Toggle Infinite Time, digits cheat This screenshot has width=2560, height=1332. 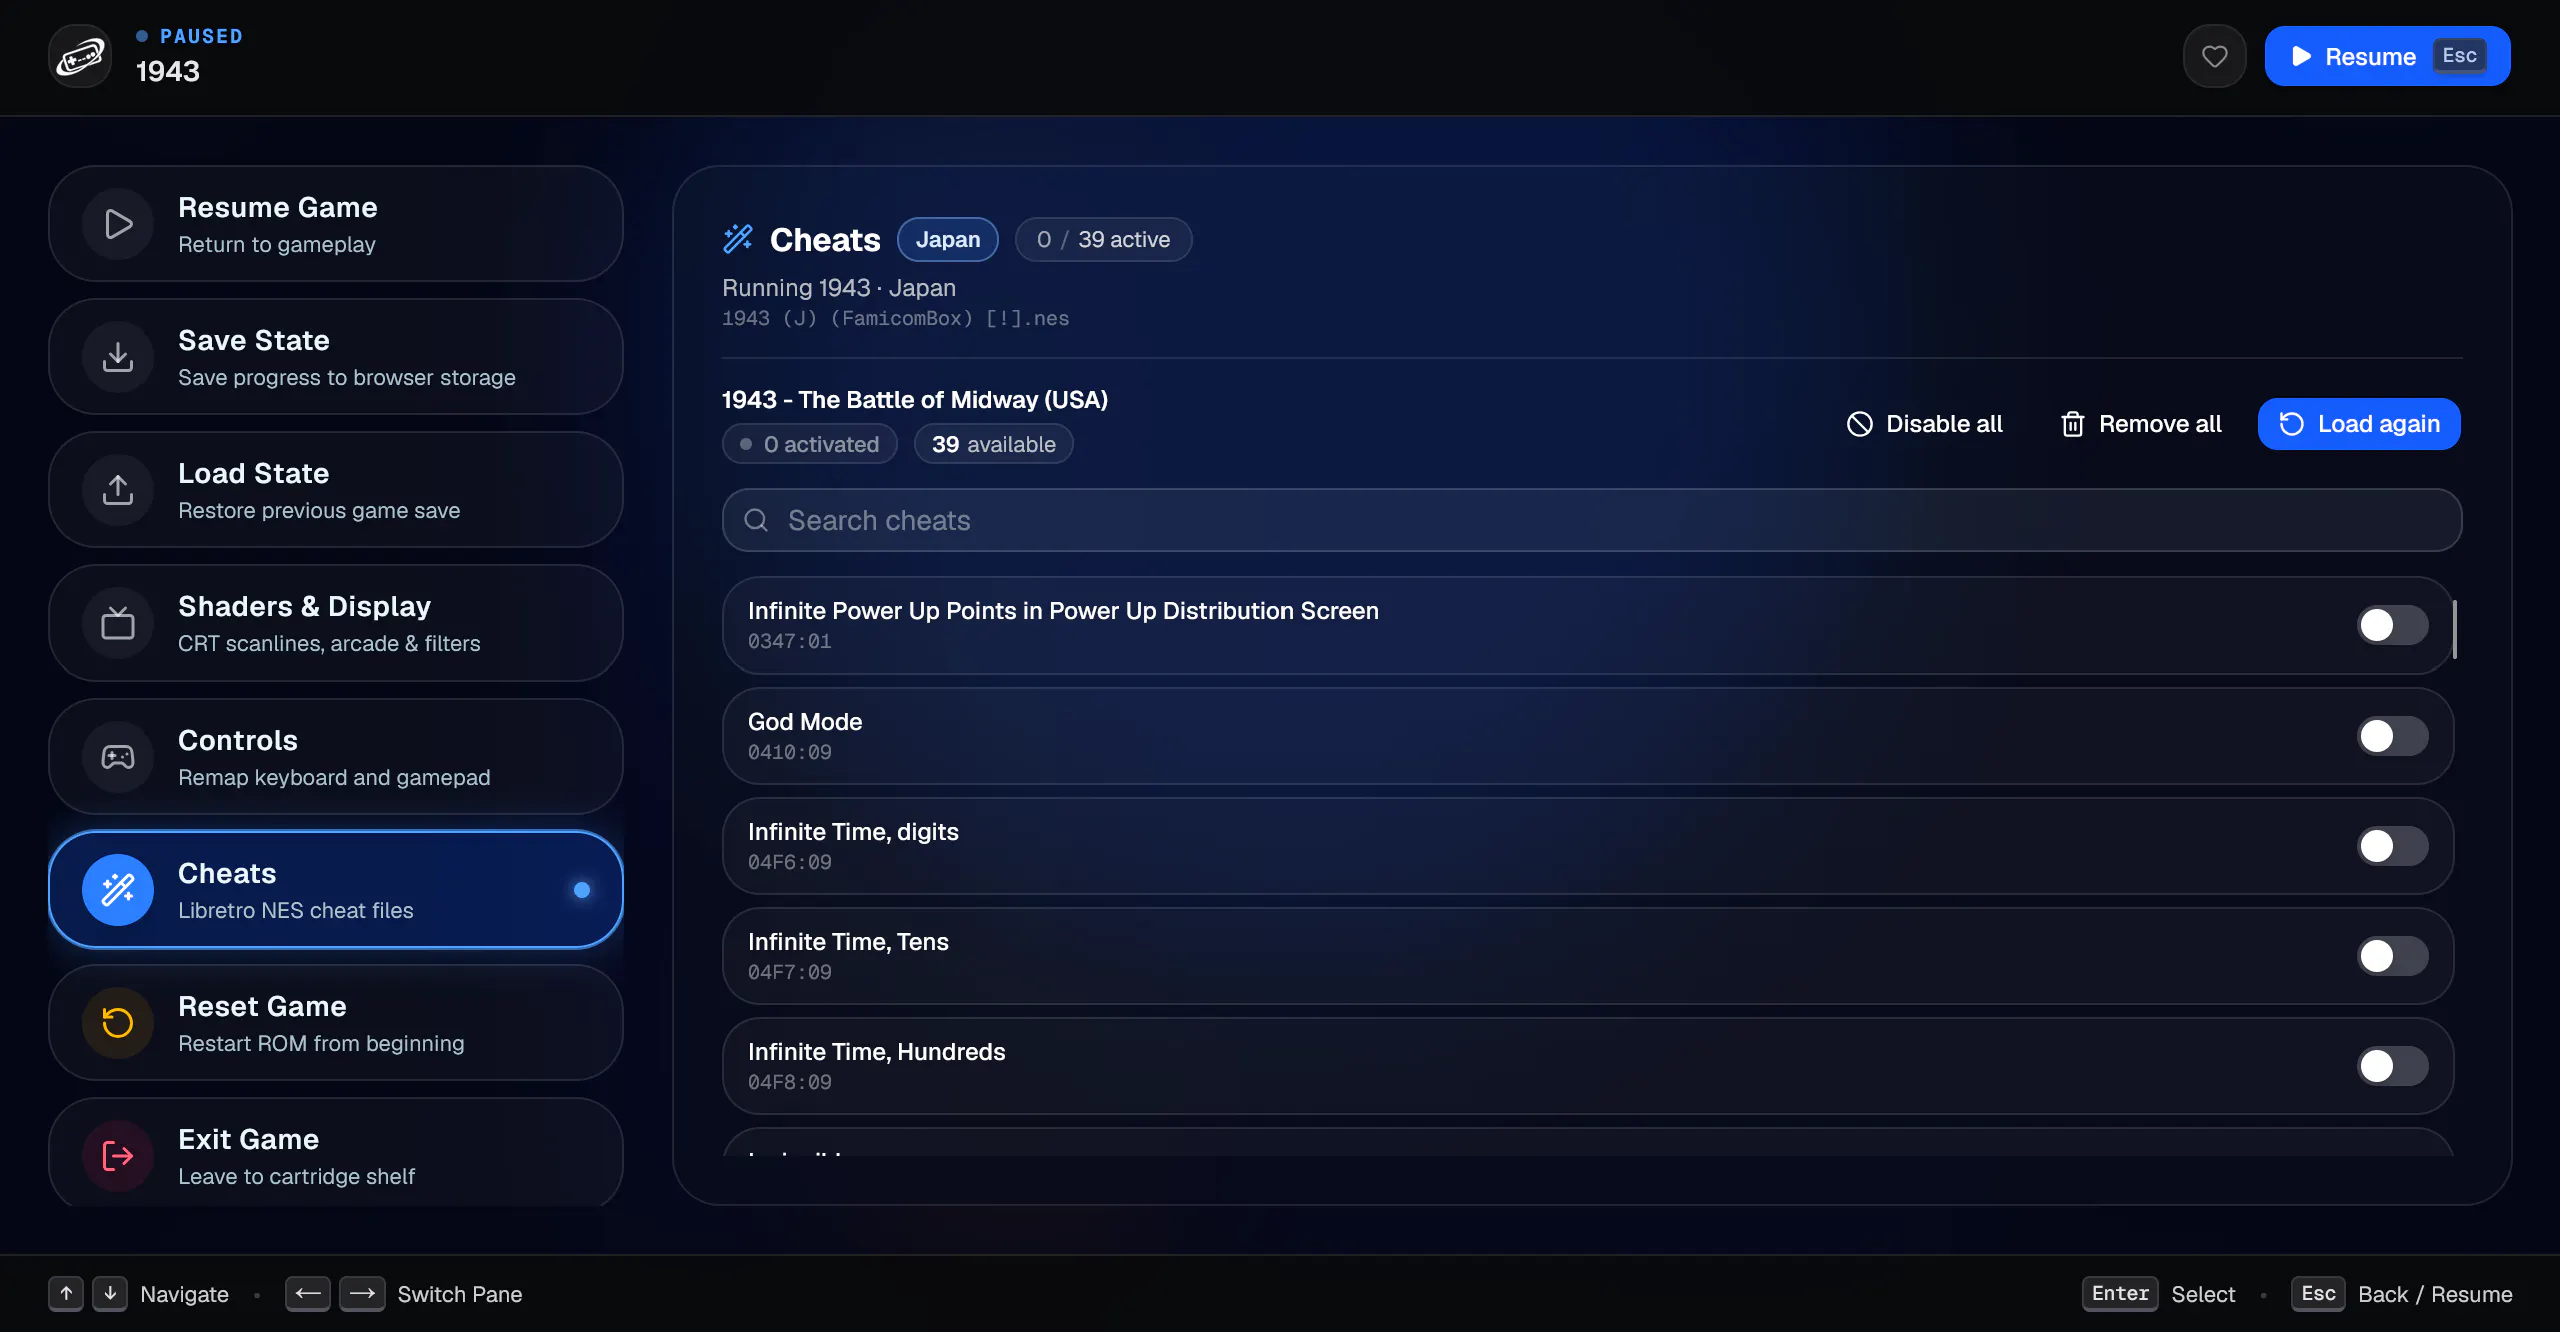(2393, 846)
